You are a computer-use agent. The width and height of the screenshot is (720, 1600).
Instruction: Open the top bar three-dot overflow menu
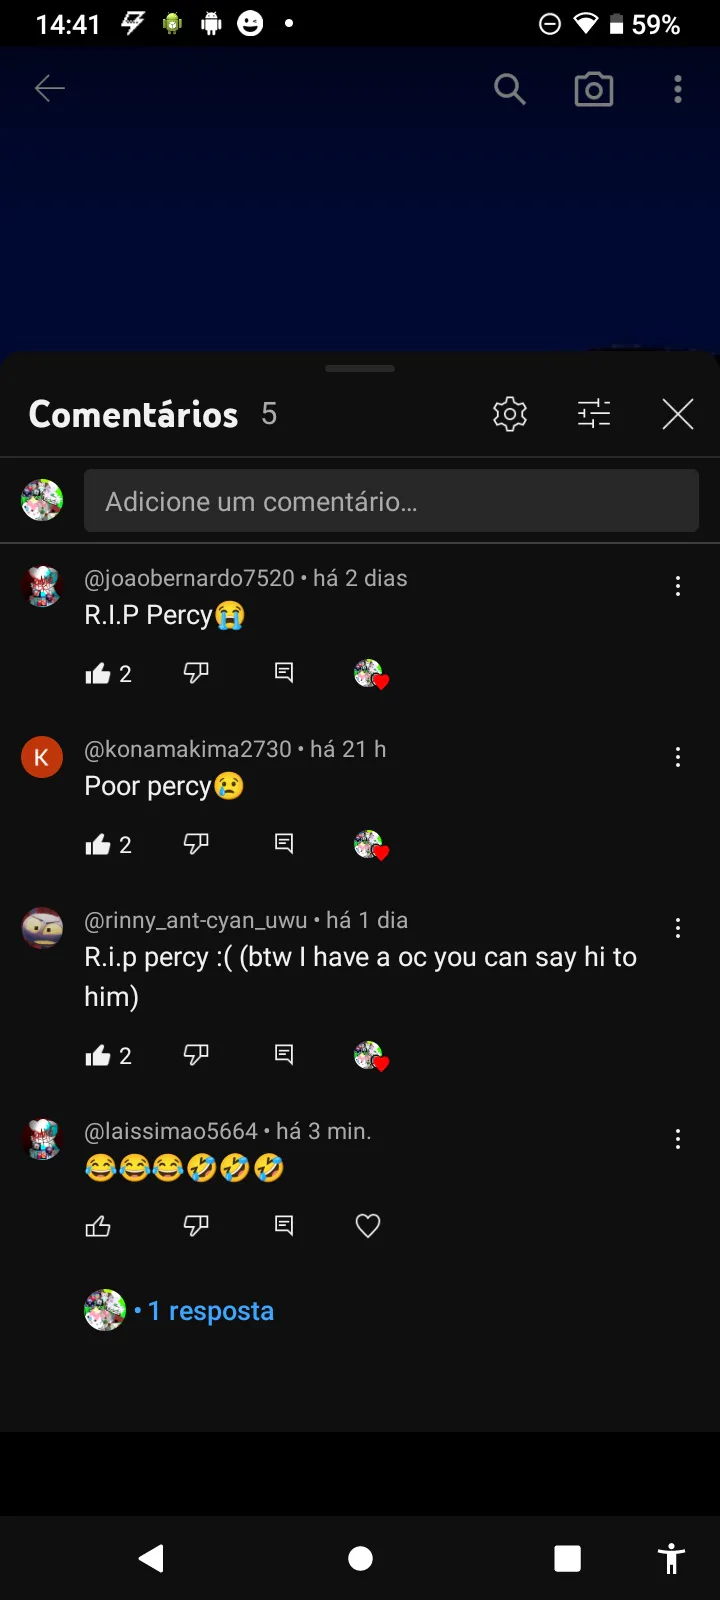678,90
